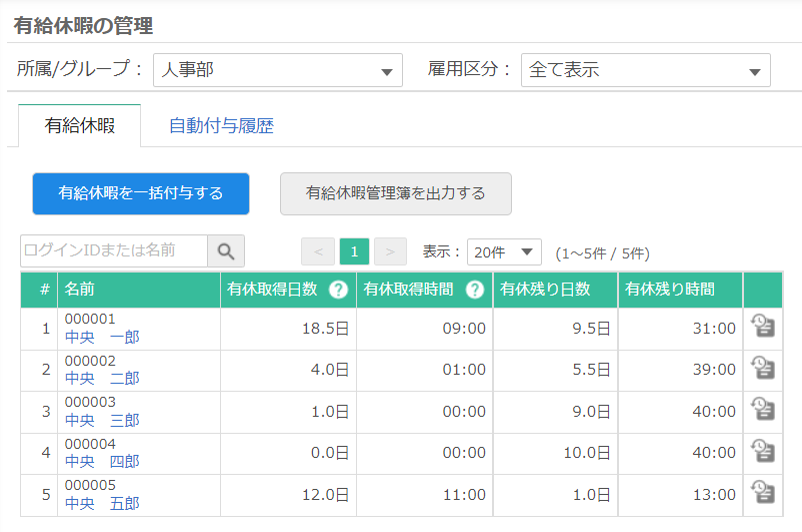Open the 雇用区分 dropdown showing 全て表示

[645, 70]
